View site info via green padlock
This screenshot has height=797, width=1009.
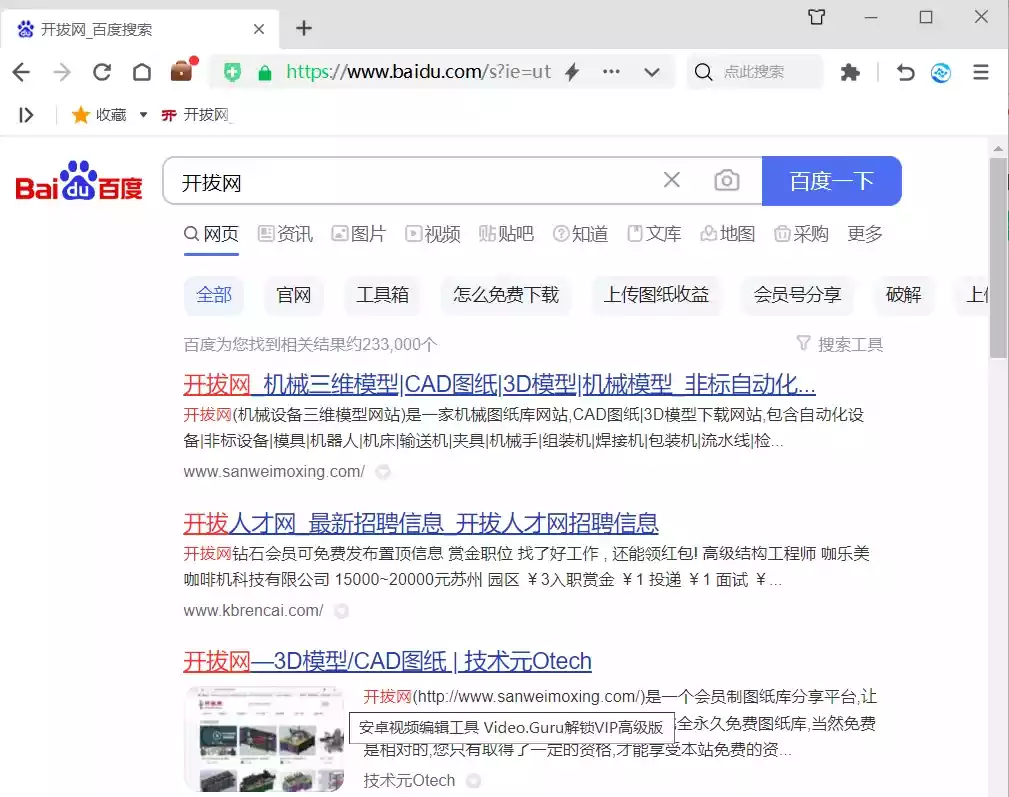pos(264,73)
